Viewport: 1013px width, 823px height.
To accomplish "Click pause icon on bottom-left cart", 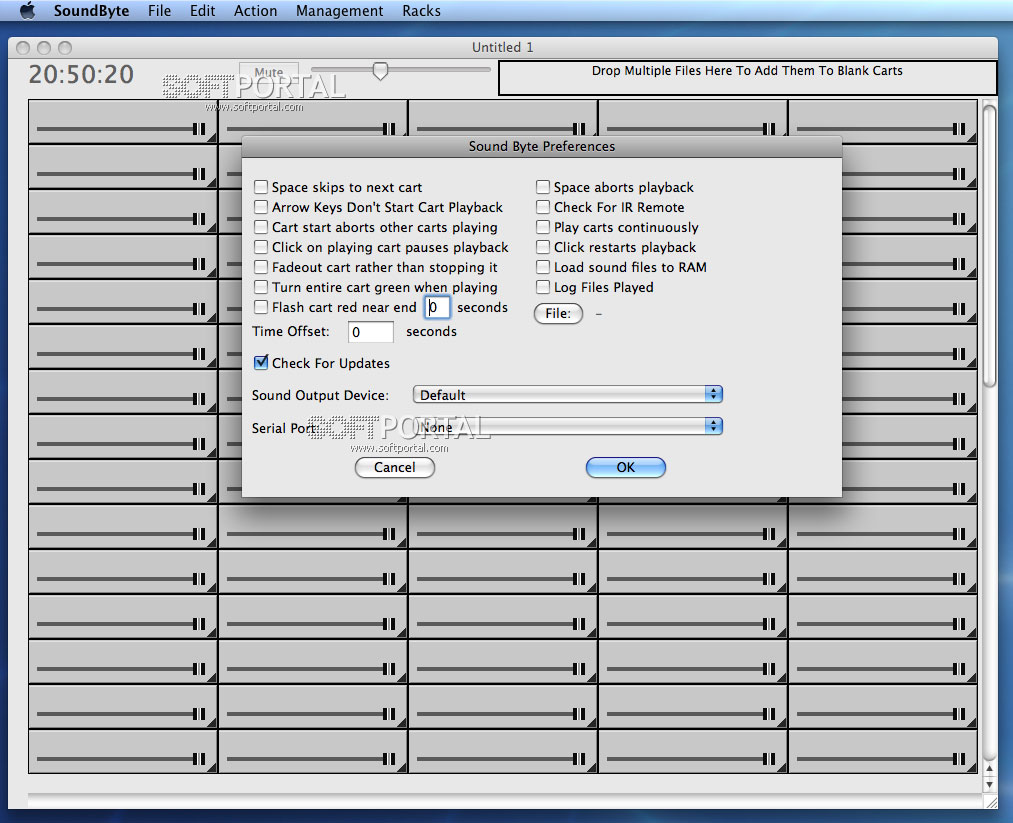I will coord(199,759).
